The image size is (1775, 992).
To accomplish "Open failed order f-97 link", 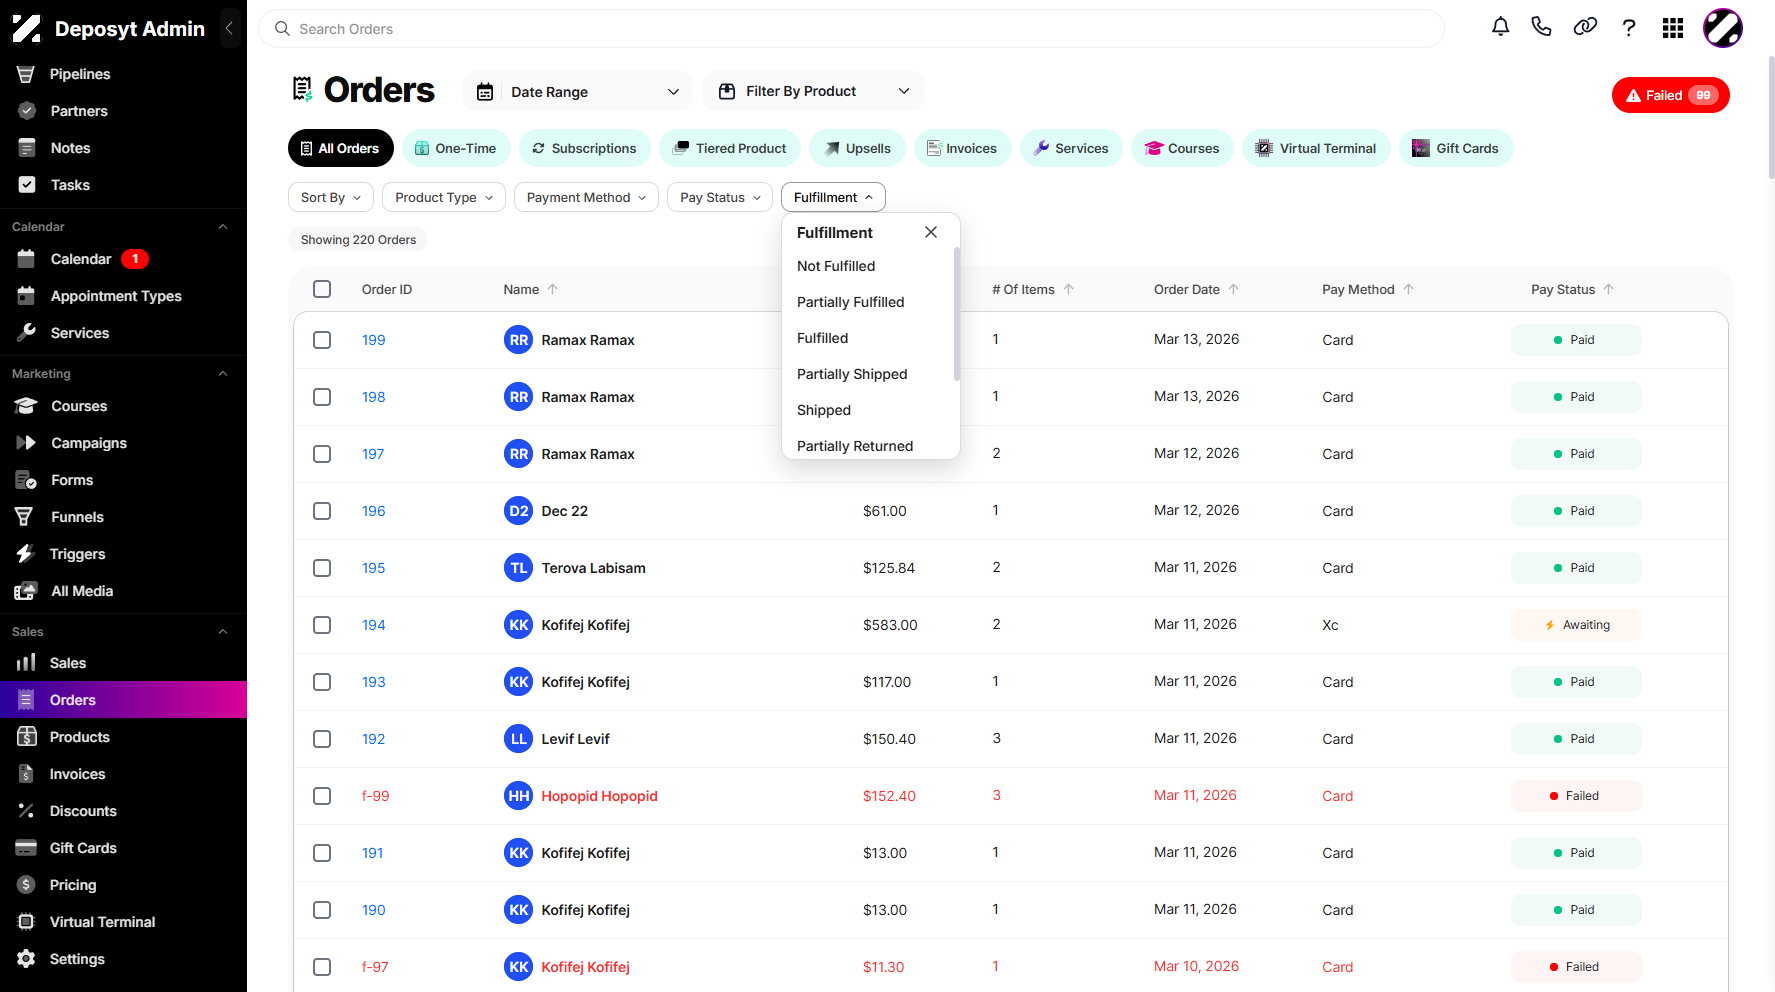I will 375,967.
